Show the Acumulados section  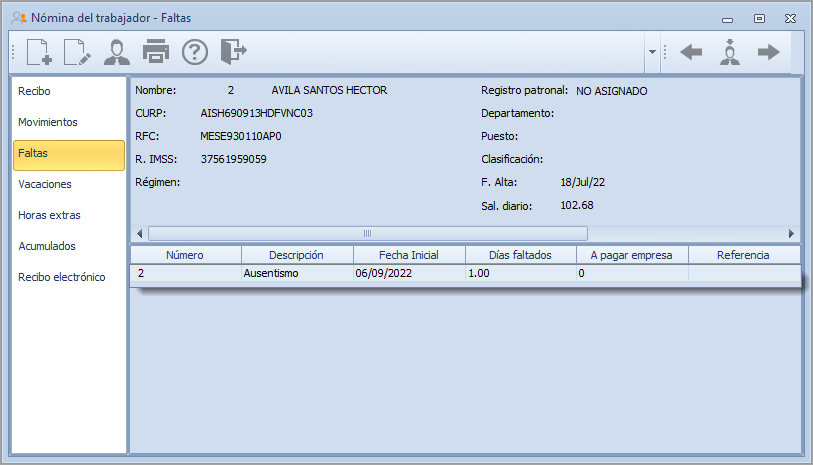coord(47,246)
